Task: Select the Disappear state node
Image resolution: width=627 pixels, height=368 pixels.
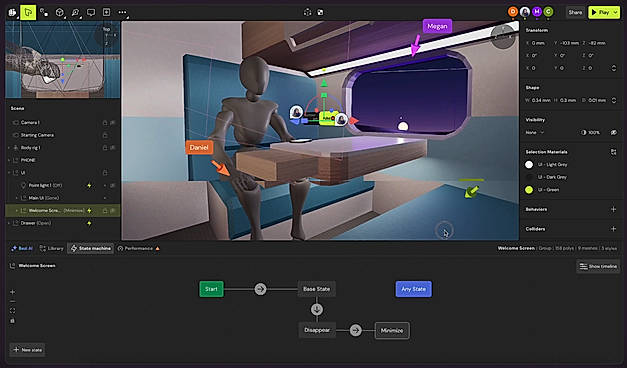Action: click(317, 330)
